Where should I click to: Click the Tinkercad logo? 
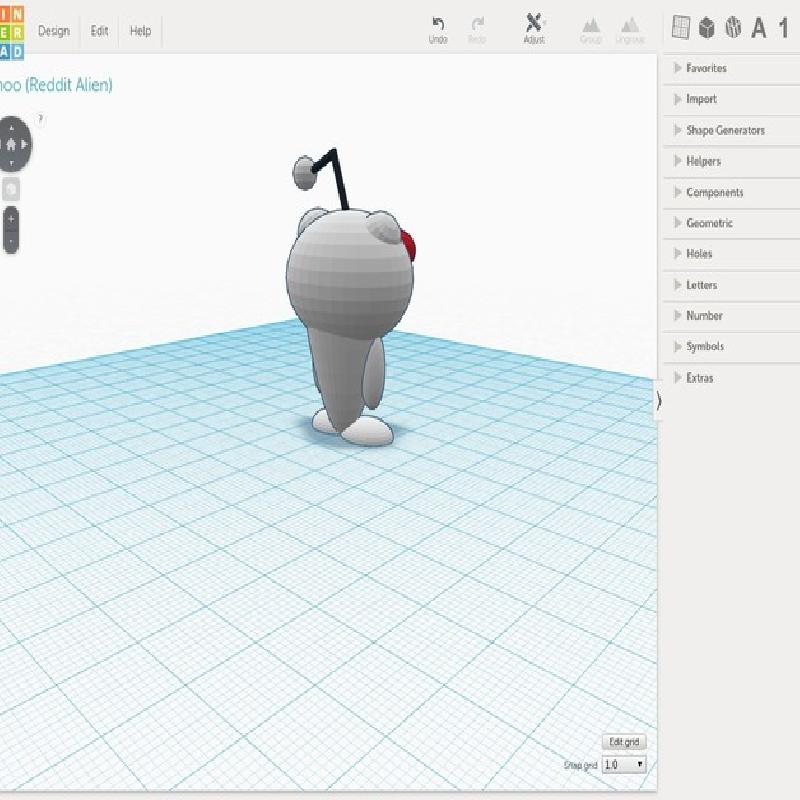(11, 32)
